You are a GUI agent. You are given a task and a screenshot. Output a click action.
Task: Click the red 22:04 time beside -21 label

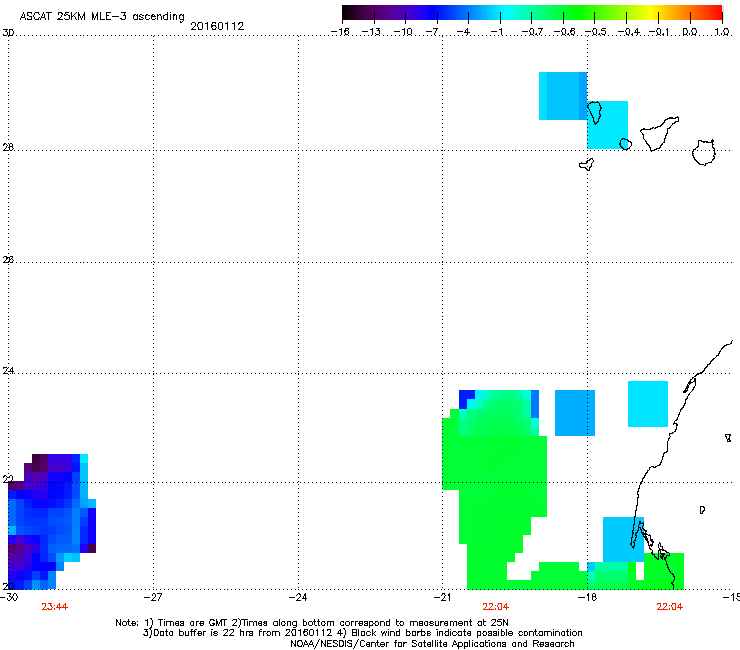(x=496, y=607)
